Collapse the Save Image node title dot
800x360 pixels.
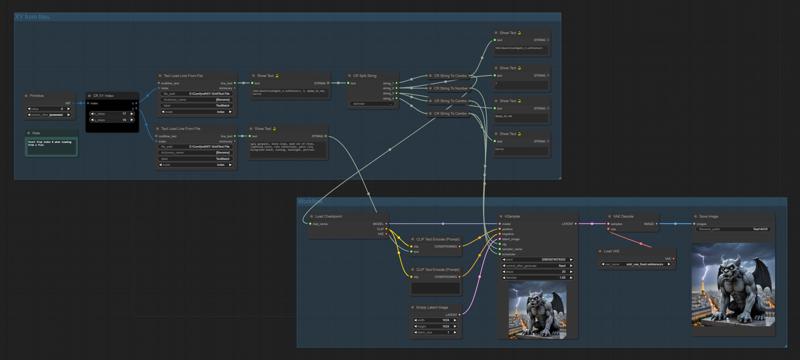(x=695, y=216)
